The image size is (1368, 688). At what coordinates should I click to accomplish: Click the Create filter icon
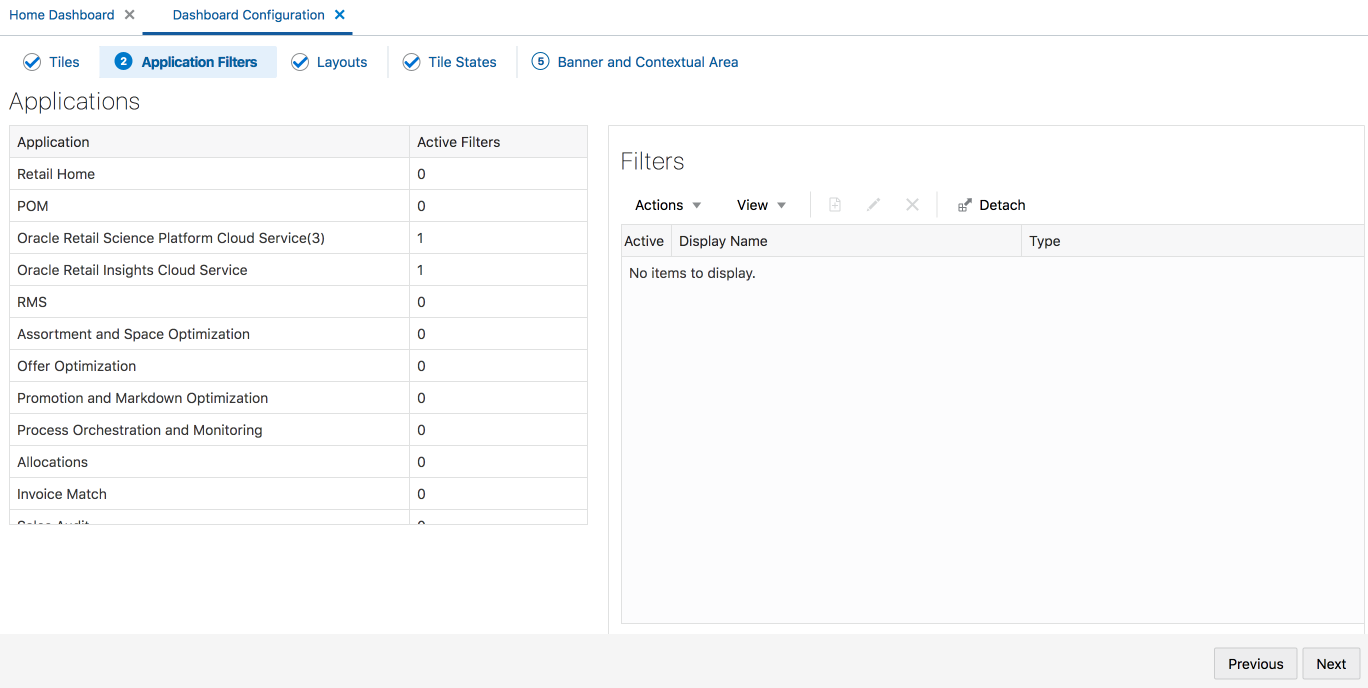[834, 204]
